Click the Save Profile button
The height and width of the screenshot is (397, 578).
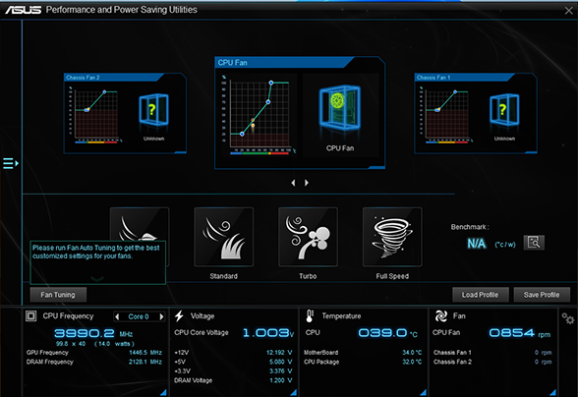[x=542, y=295]
